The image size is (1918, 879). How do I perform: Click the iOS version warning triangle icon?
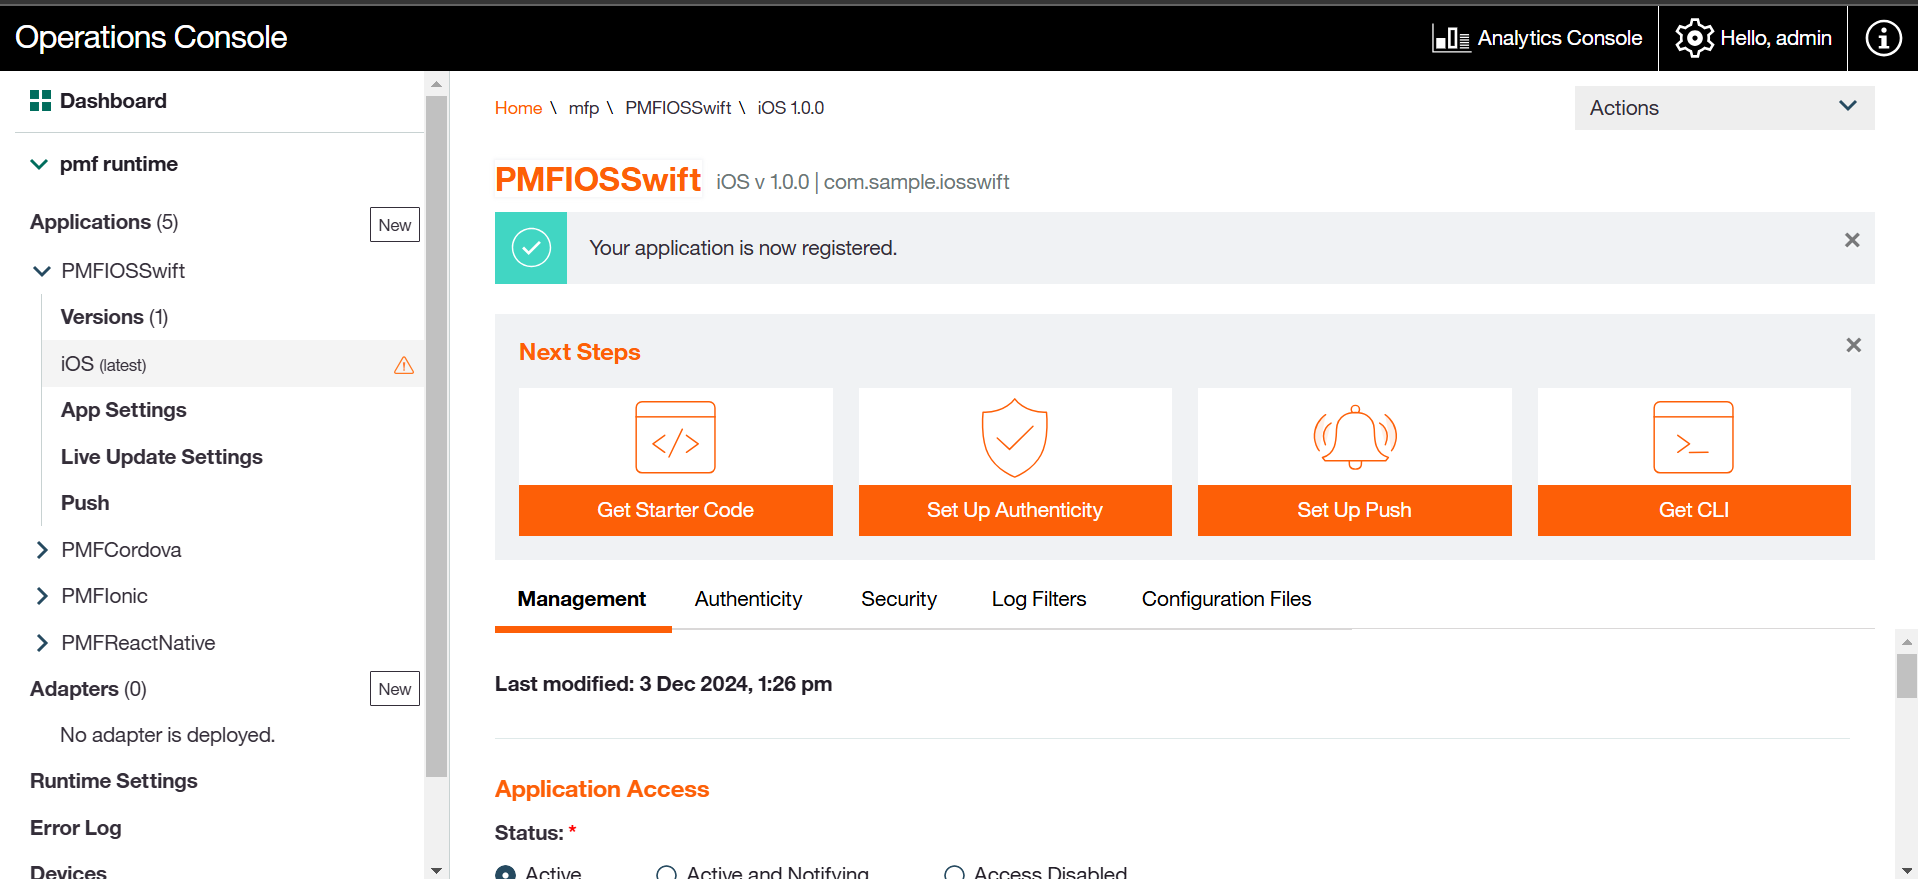pyautogui.click(x=404, y=365)
